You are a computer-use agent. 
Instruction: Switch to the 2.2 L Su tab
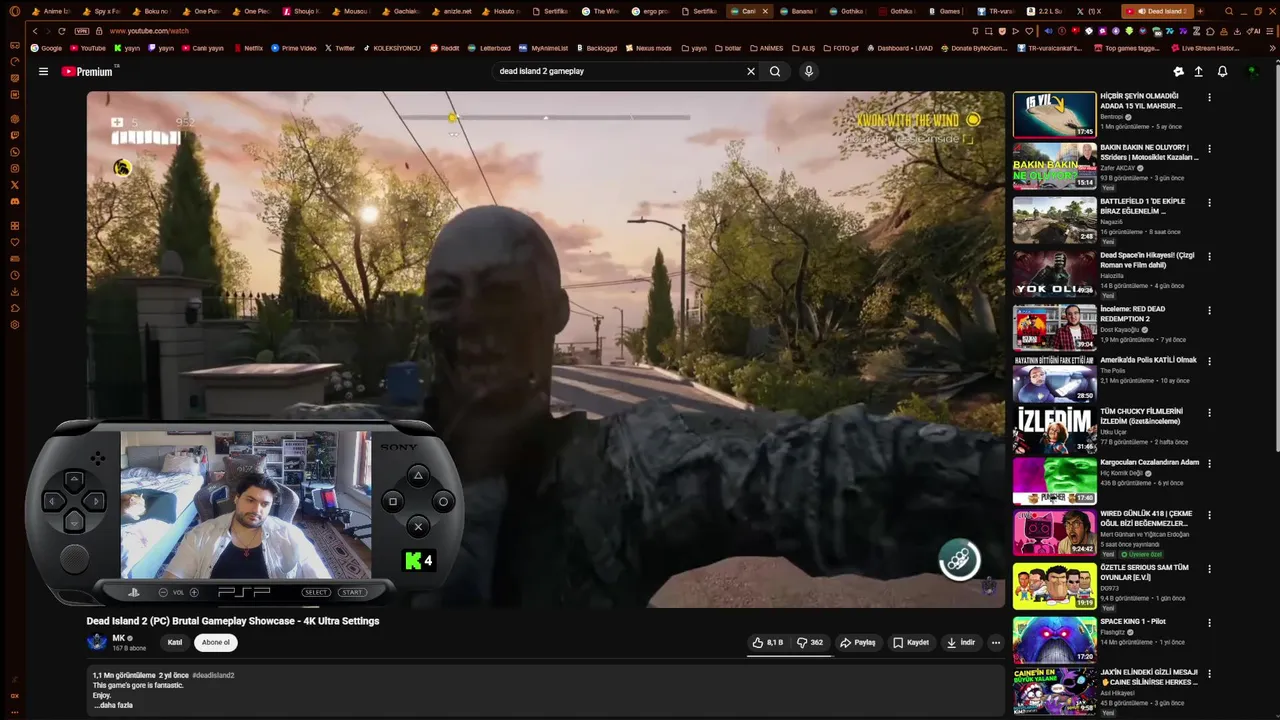[1045, 11]
